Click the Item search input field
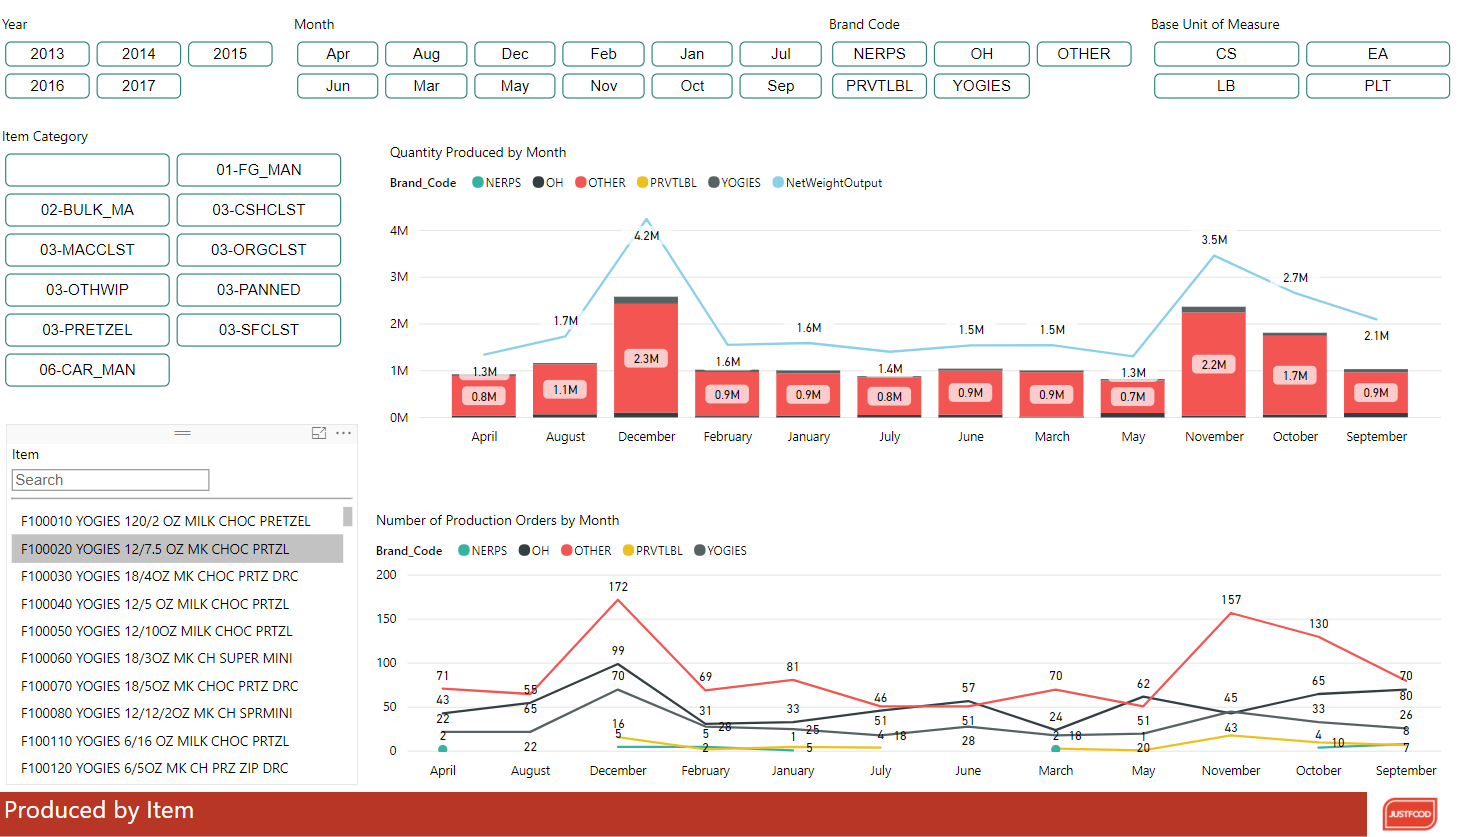This screenshot has height=837, width=1458. click(x=110, y=480)
